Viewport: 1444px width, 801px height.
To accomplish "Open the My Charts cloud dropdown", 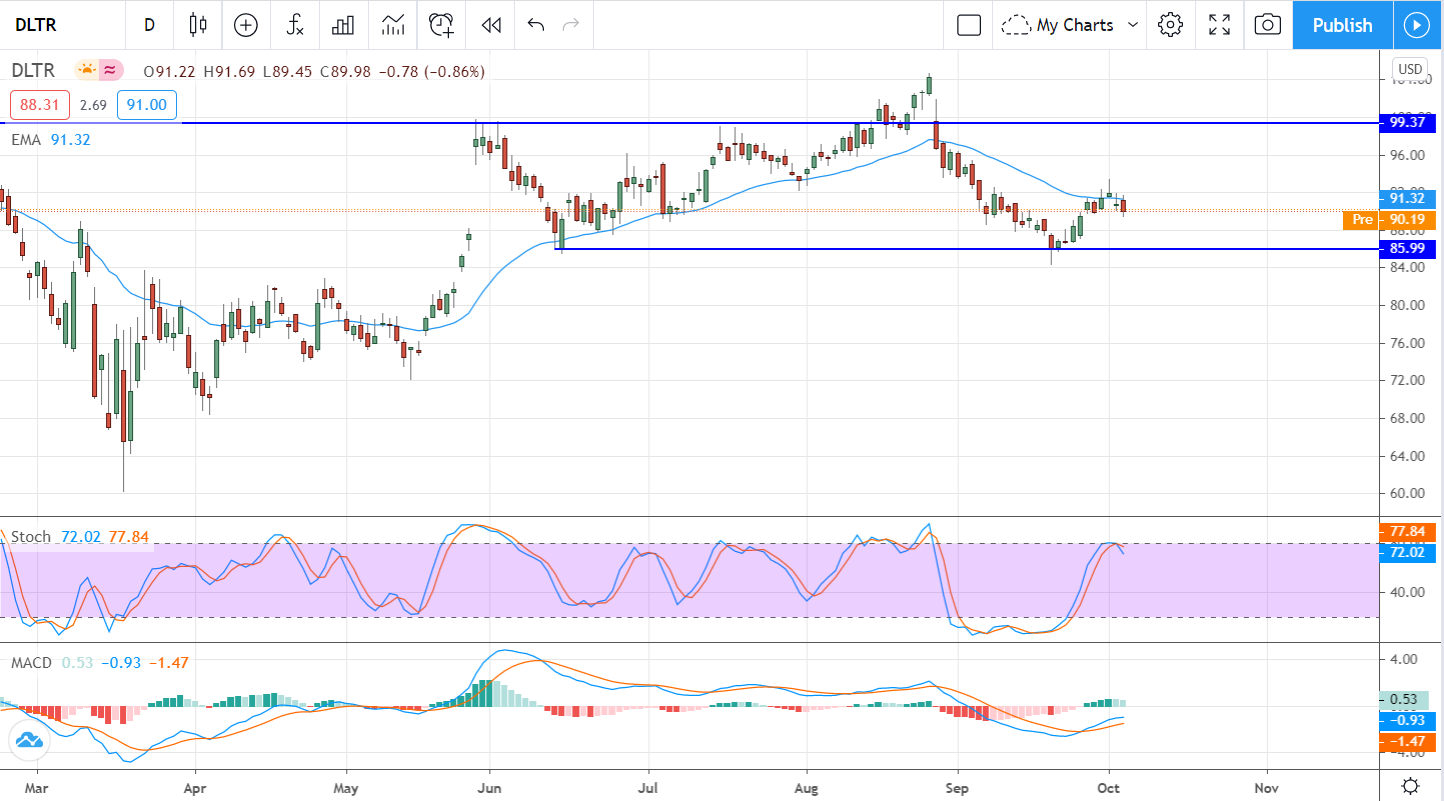I will [x=1069, y=25].
